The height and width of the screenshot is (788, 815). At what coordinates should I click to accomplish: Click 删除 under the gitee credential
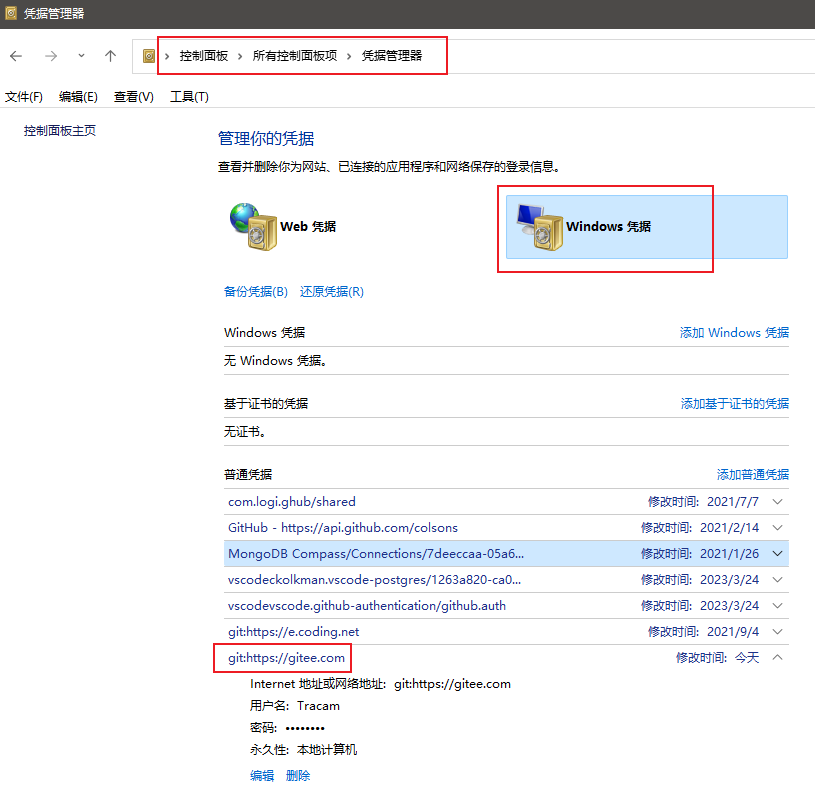click(x=297, y=775)
